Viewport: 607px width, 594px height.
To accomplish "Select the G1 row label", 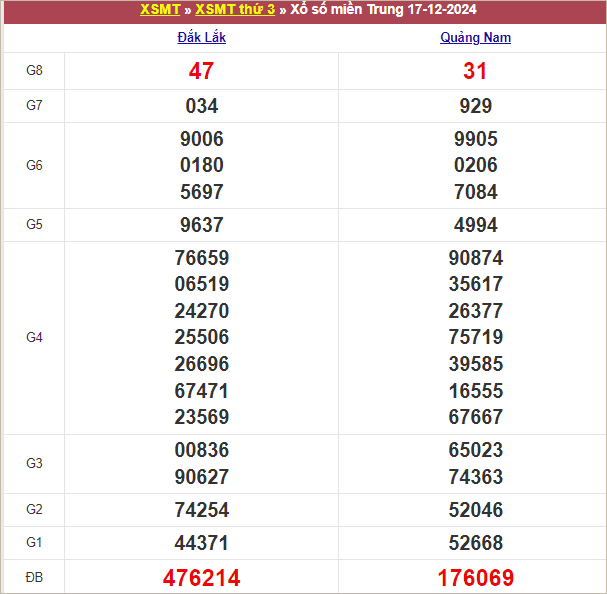I will pos(34,542).
